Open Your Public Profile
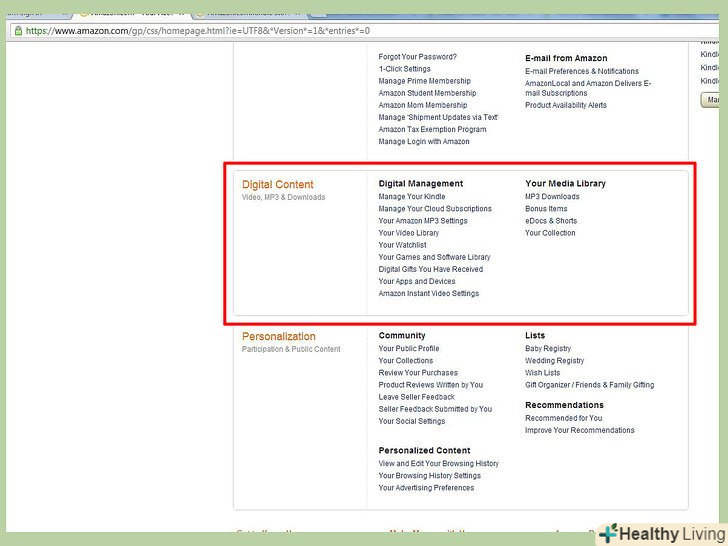 click(409, 348)
